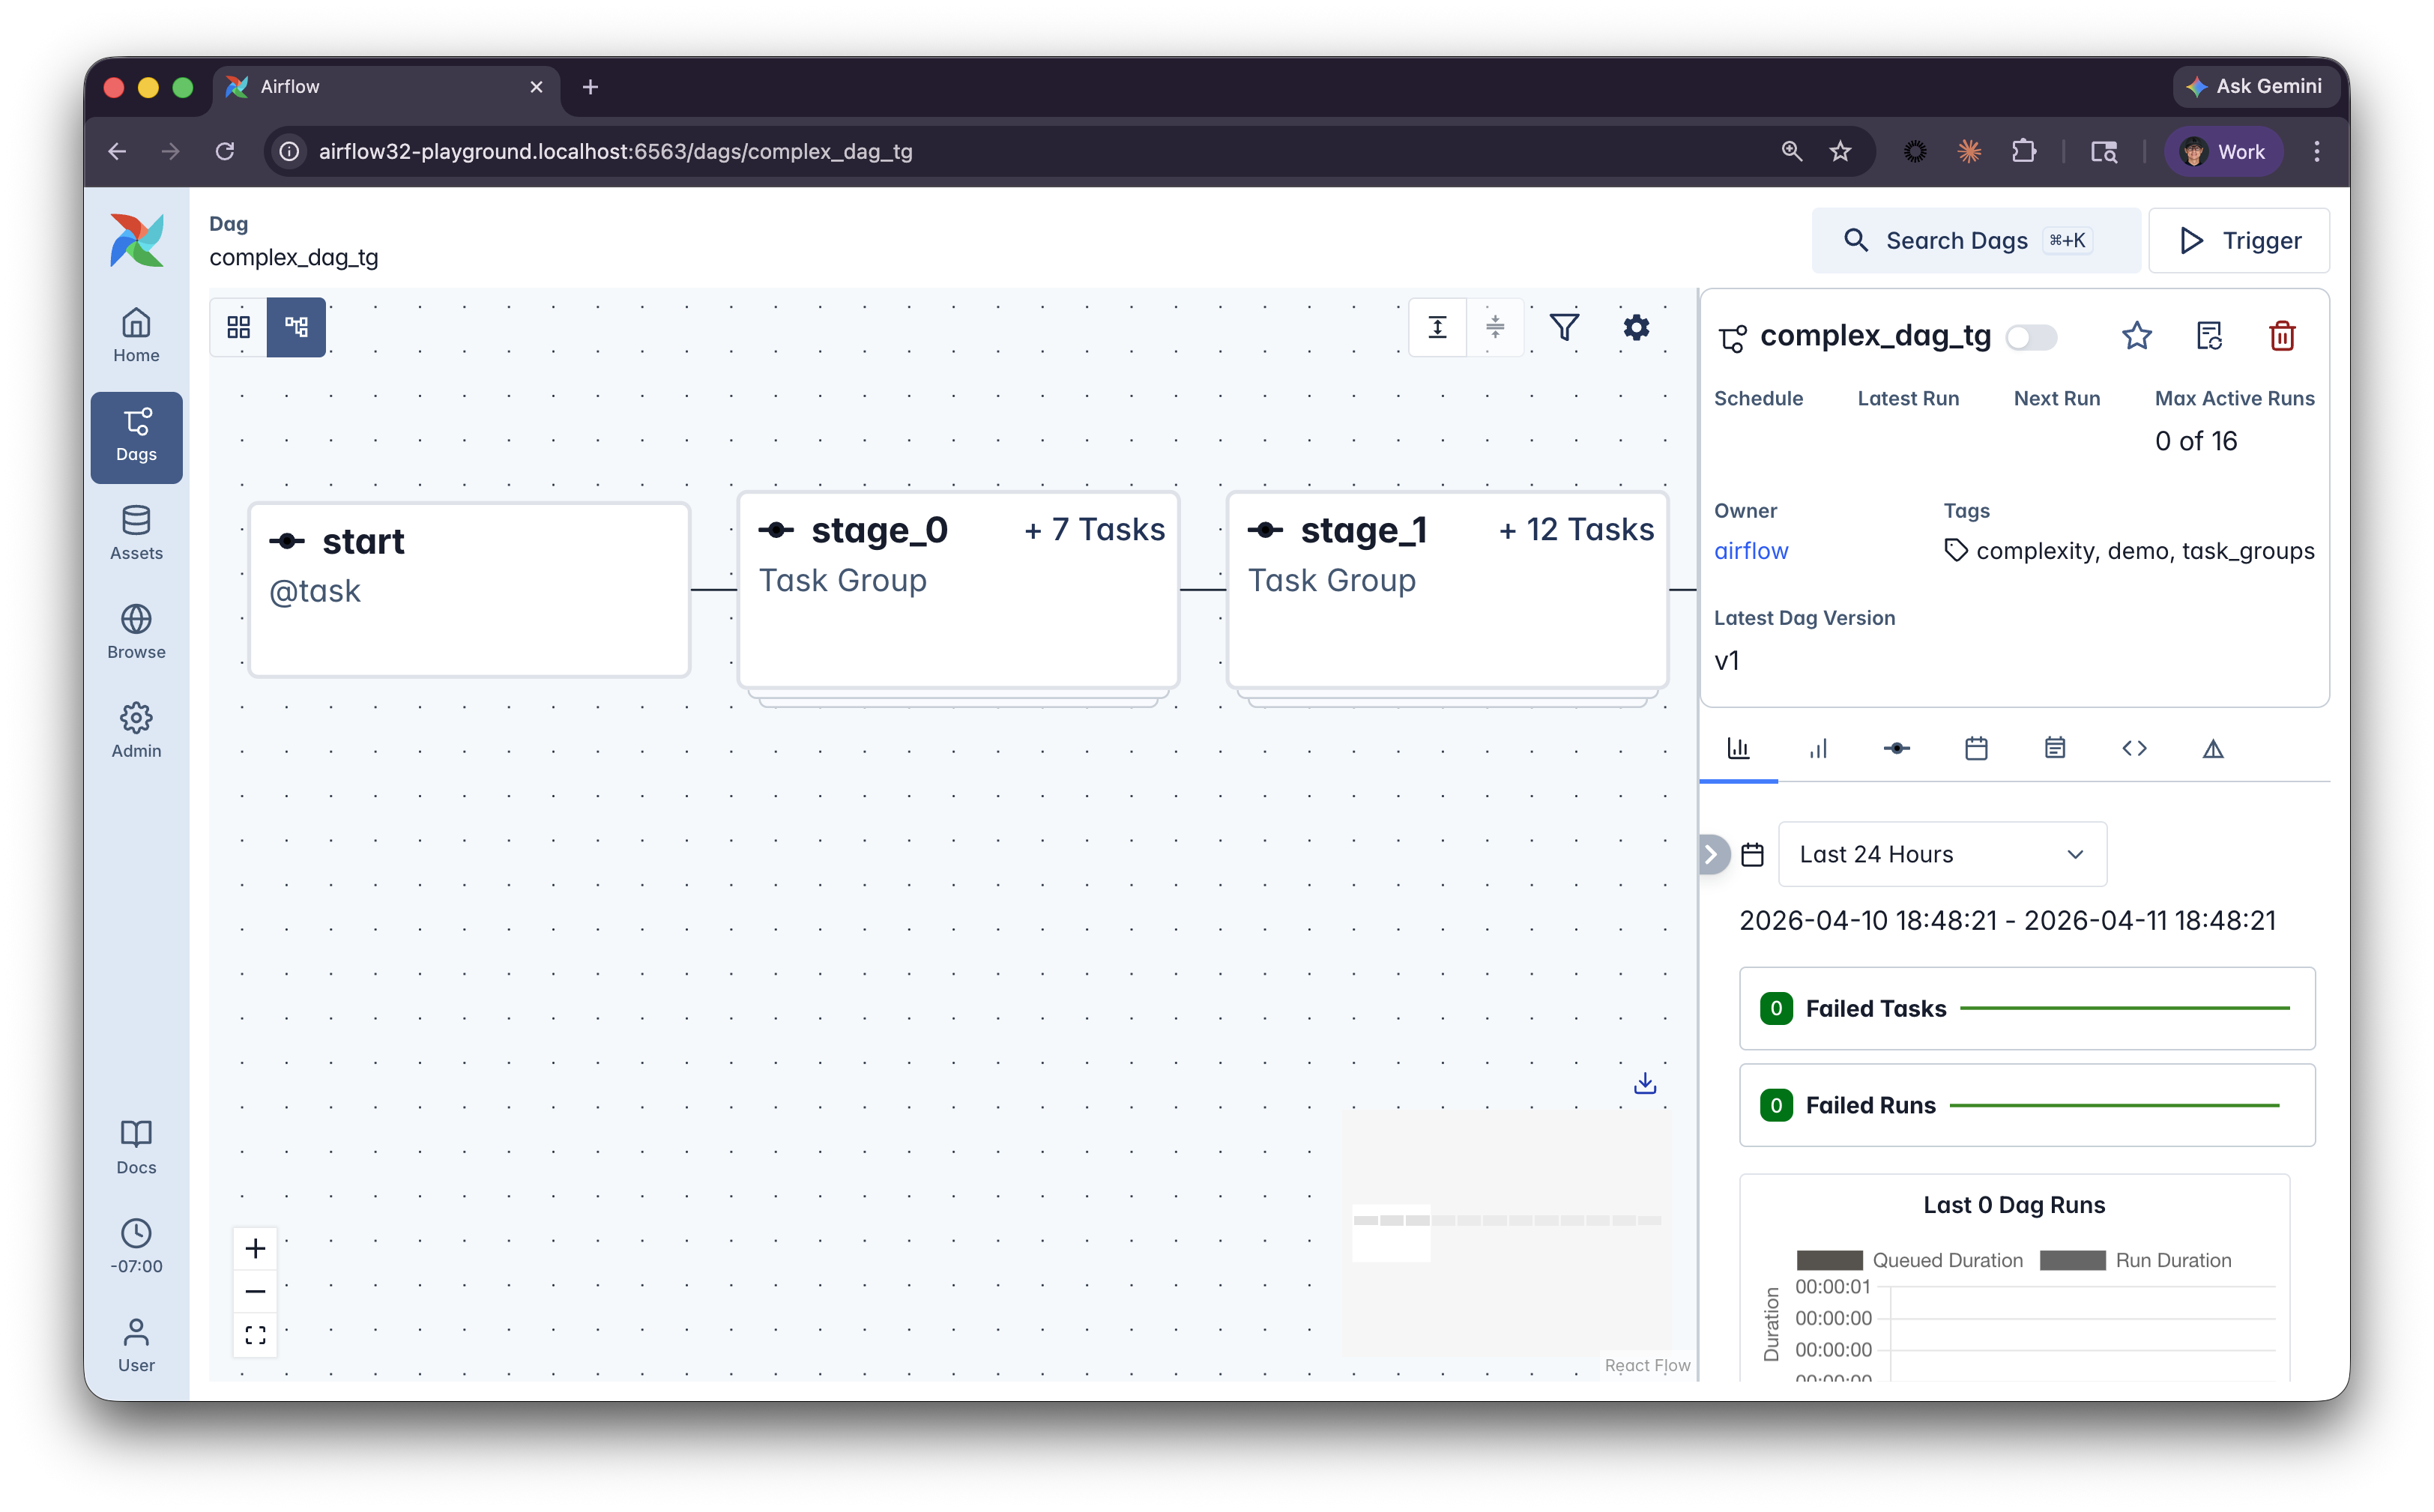This screenshot has width=2434, height=1512.
Task: Open browser extensions puzzle icon
Action: point(2024,151)
